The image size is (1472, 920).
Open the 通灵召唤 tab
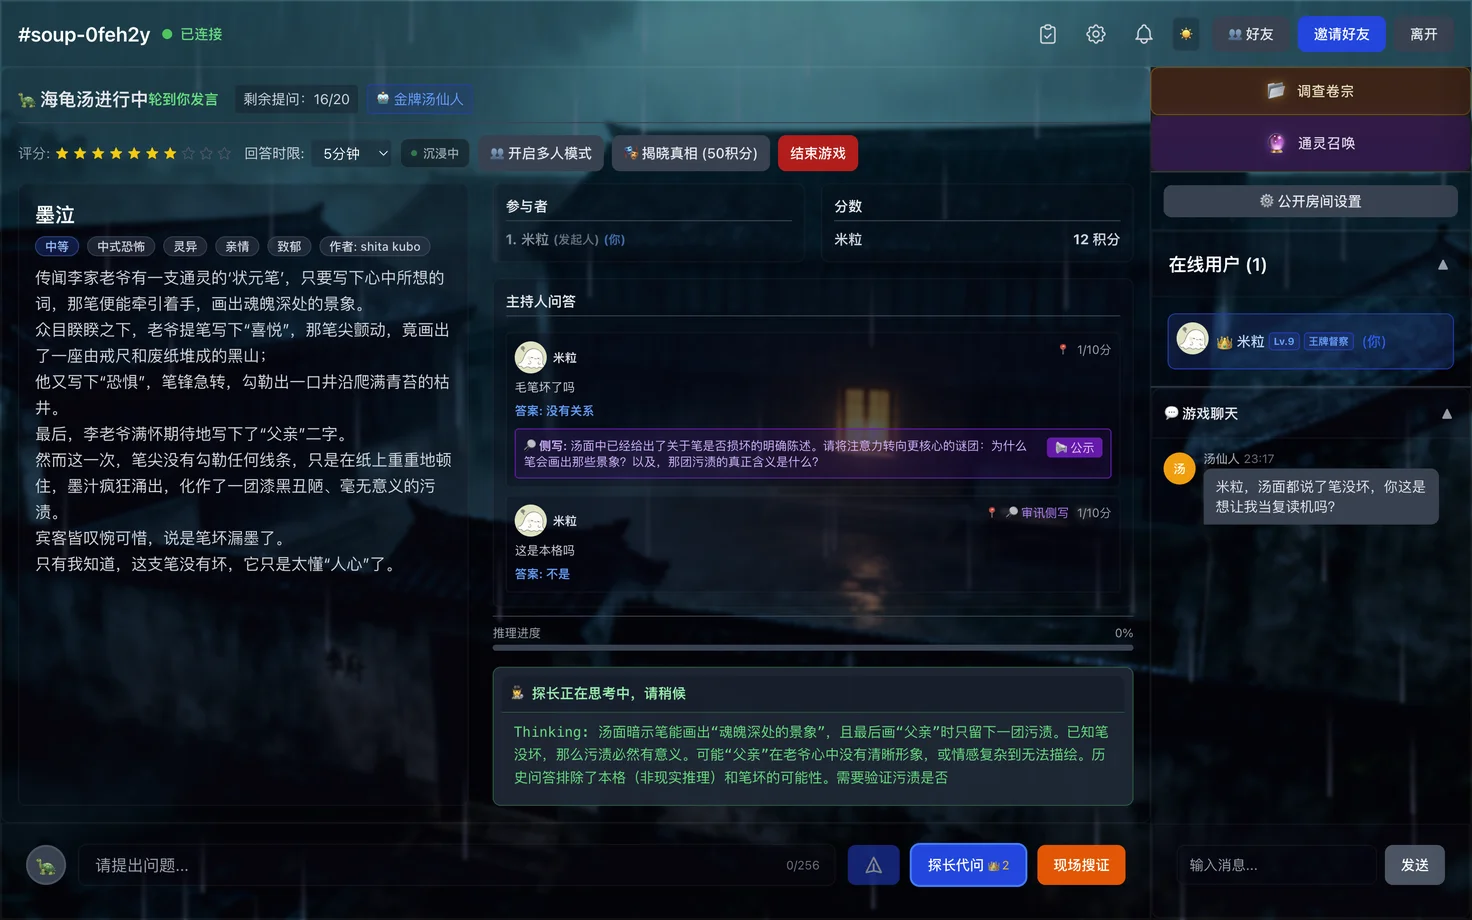click(1310, 143)
